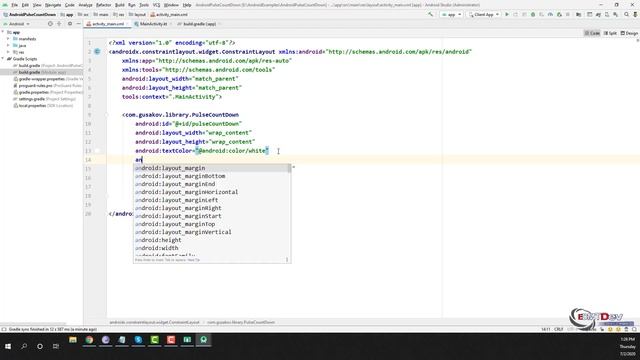The height and width of the screenshot is (360, 640).
Task: Select android:layout_marginTop suggestion
Action: (x=211, y=224)
